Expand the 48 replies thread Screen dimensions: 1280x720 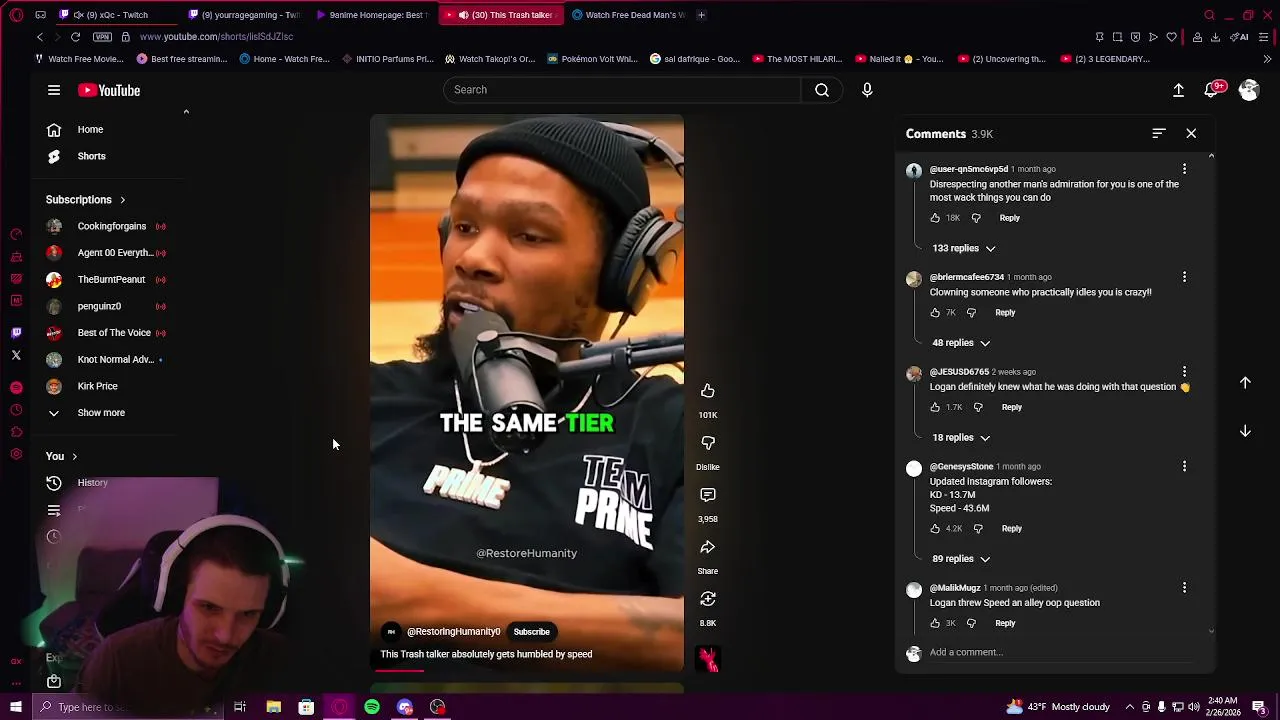961,343
